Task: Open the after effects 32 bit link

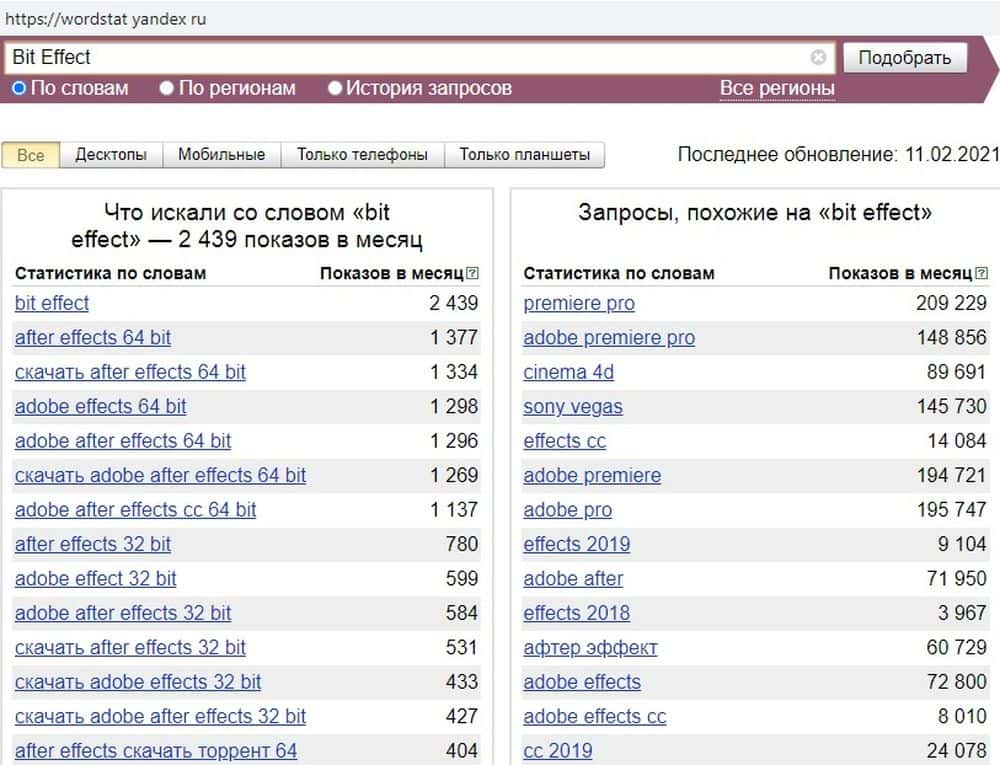Action: point(93,544)
